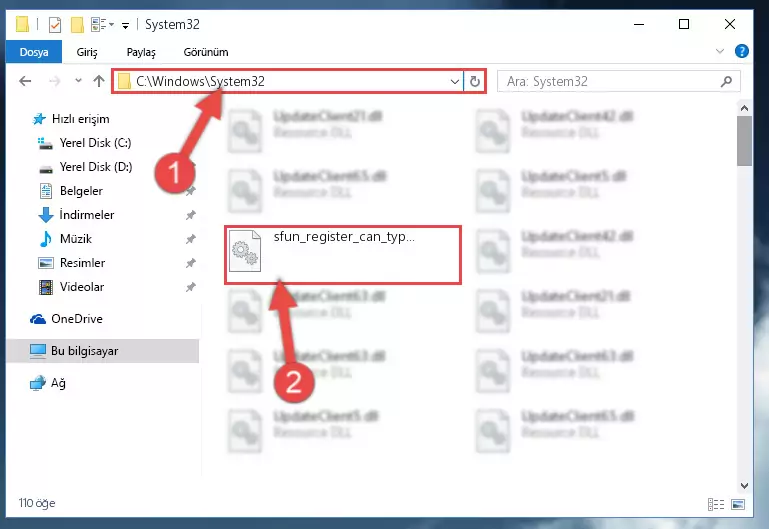Close the System32 window
769x529 pixels.
[x=730, y=24]
